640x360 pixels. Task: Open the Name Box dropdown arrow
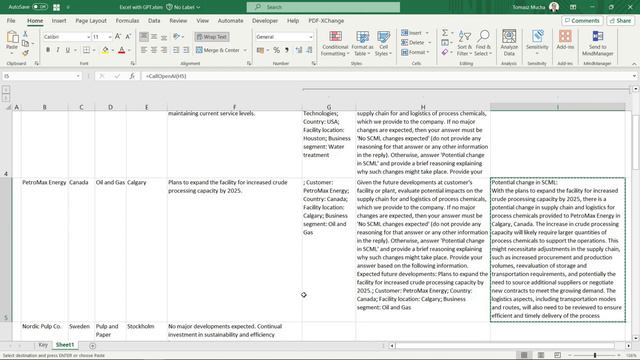pyautogui.click(x=78, y=76)
